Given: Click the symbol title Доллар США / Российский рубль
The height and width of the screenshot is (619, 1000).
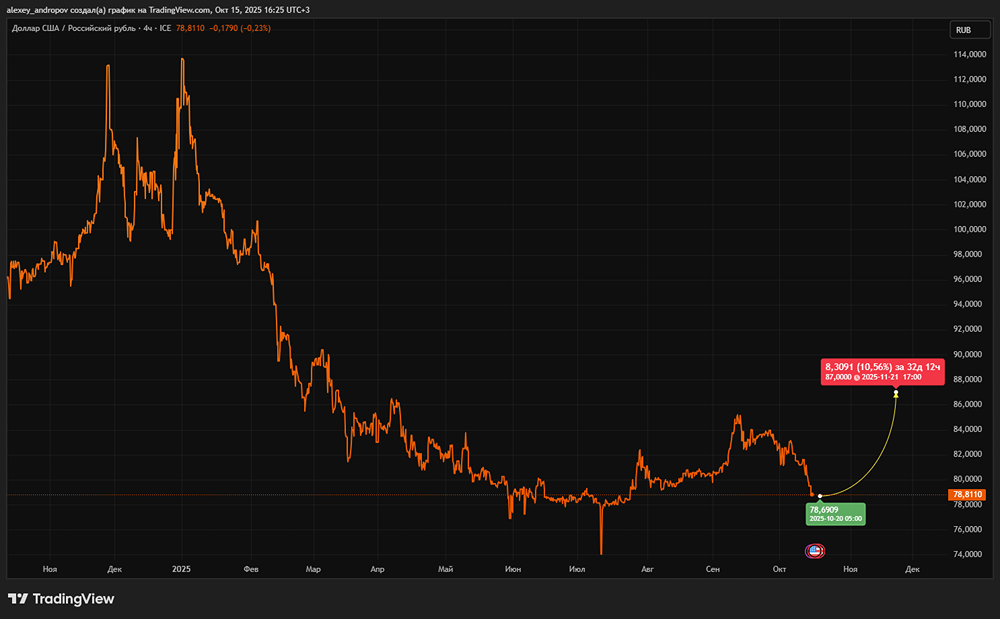Looking at the screenshot, I should pyautogui.click(x=73, y=28).
